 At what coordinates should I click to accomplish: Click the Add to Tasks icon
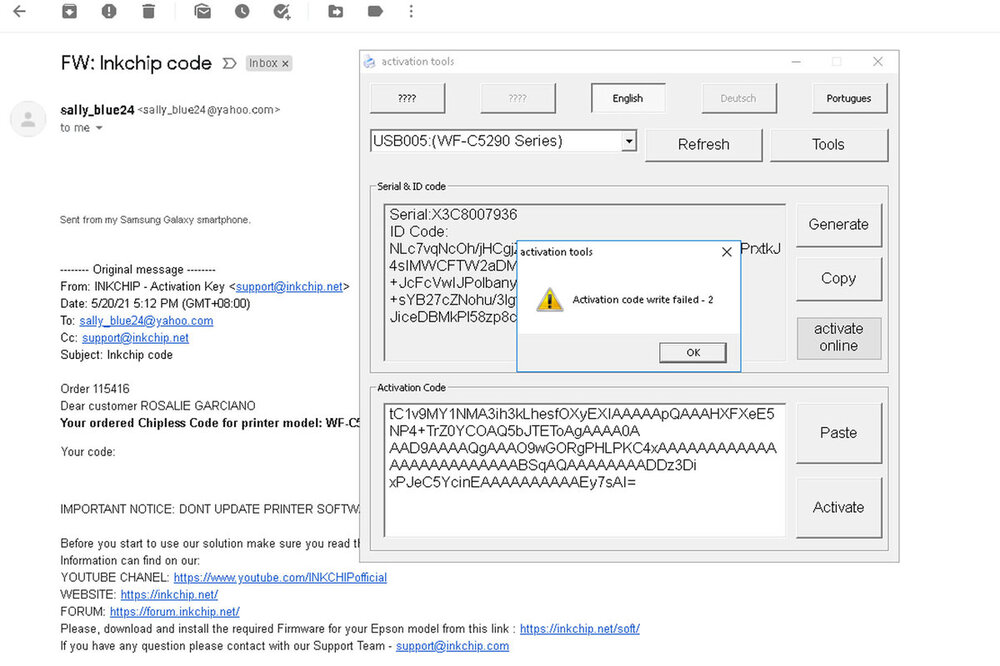click(282, 12)
